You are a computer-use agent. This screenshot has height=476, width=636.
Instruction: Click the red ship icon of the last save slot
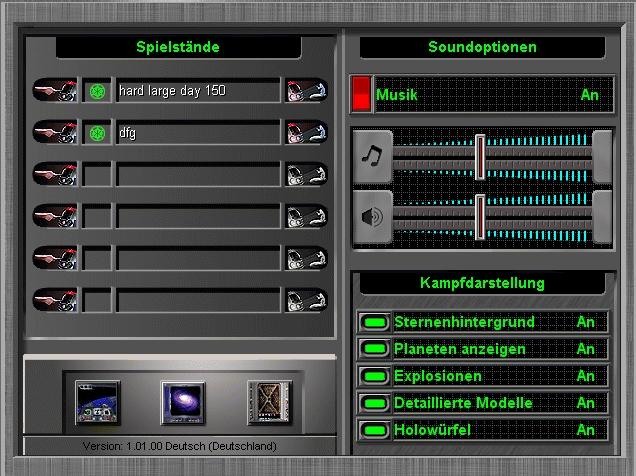tap(55, 300)
